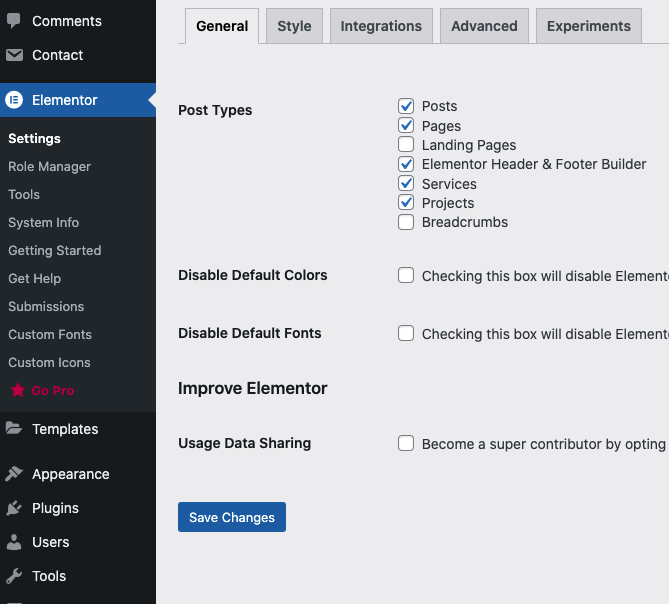Viewport: 669px width, 604px height.
Task: Click the Users person icon
Action: [14, 542]
